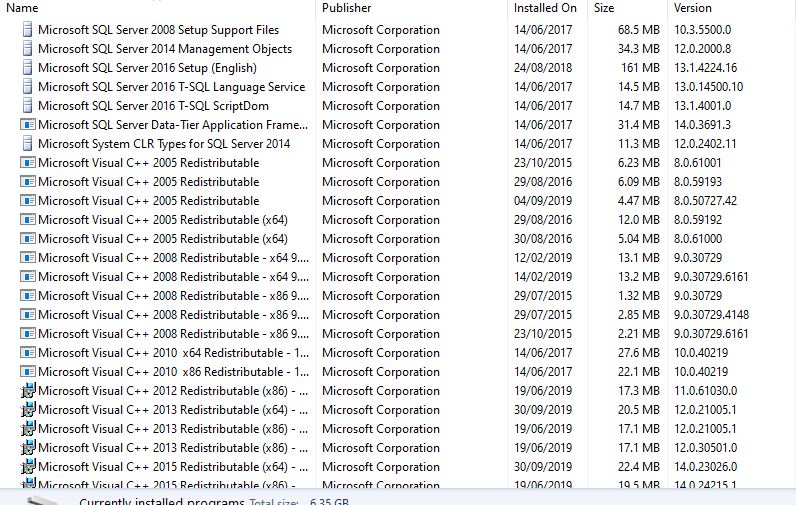Click the install date 12/02/2019

543,258
